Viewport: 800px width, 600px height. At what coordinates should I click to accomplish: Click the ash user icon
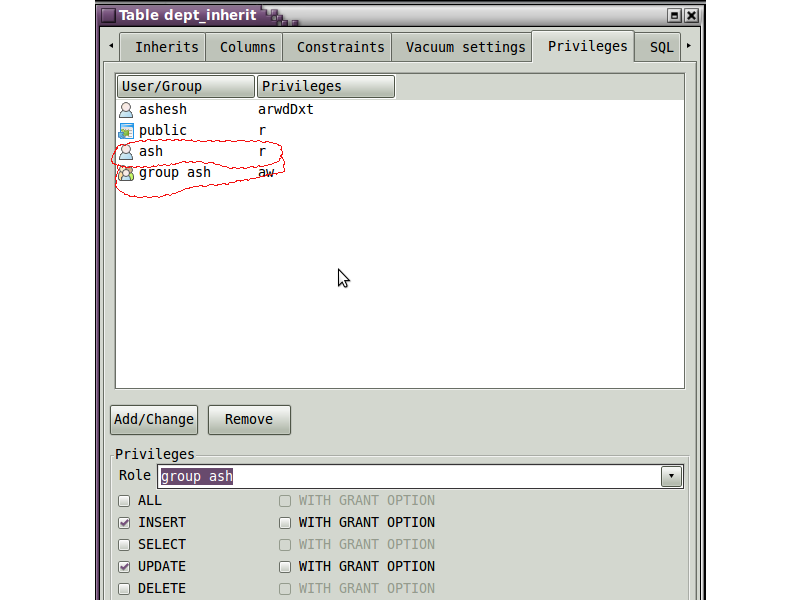(126, 152)
